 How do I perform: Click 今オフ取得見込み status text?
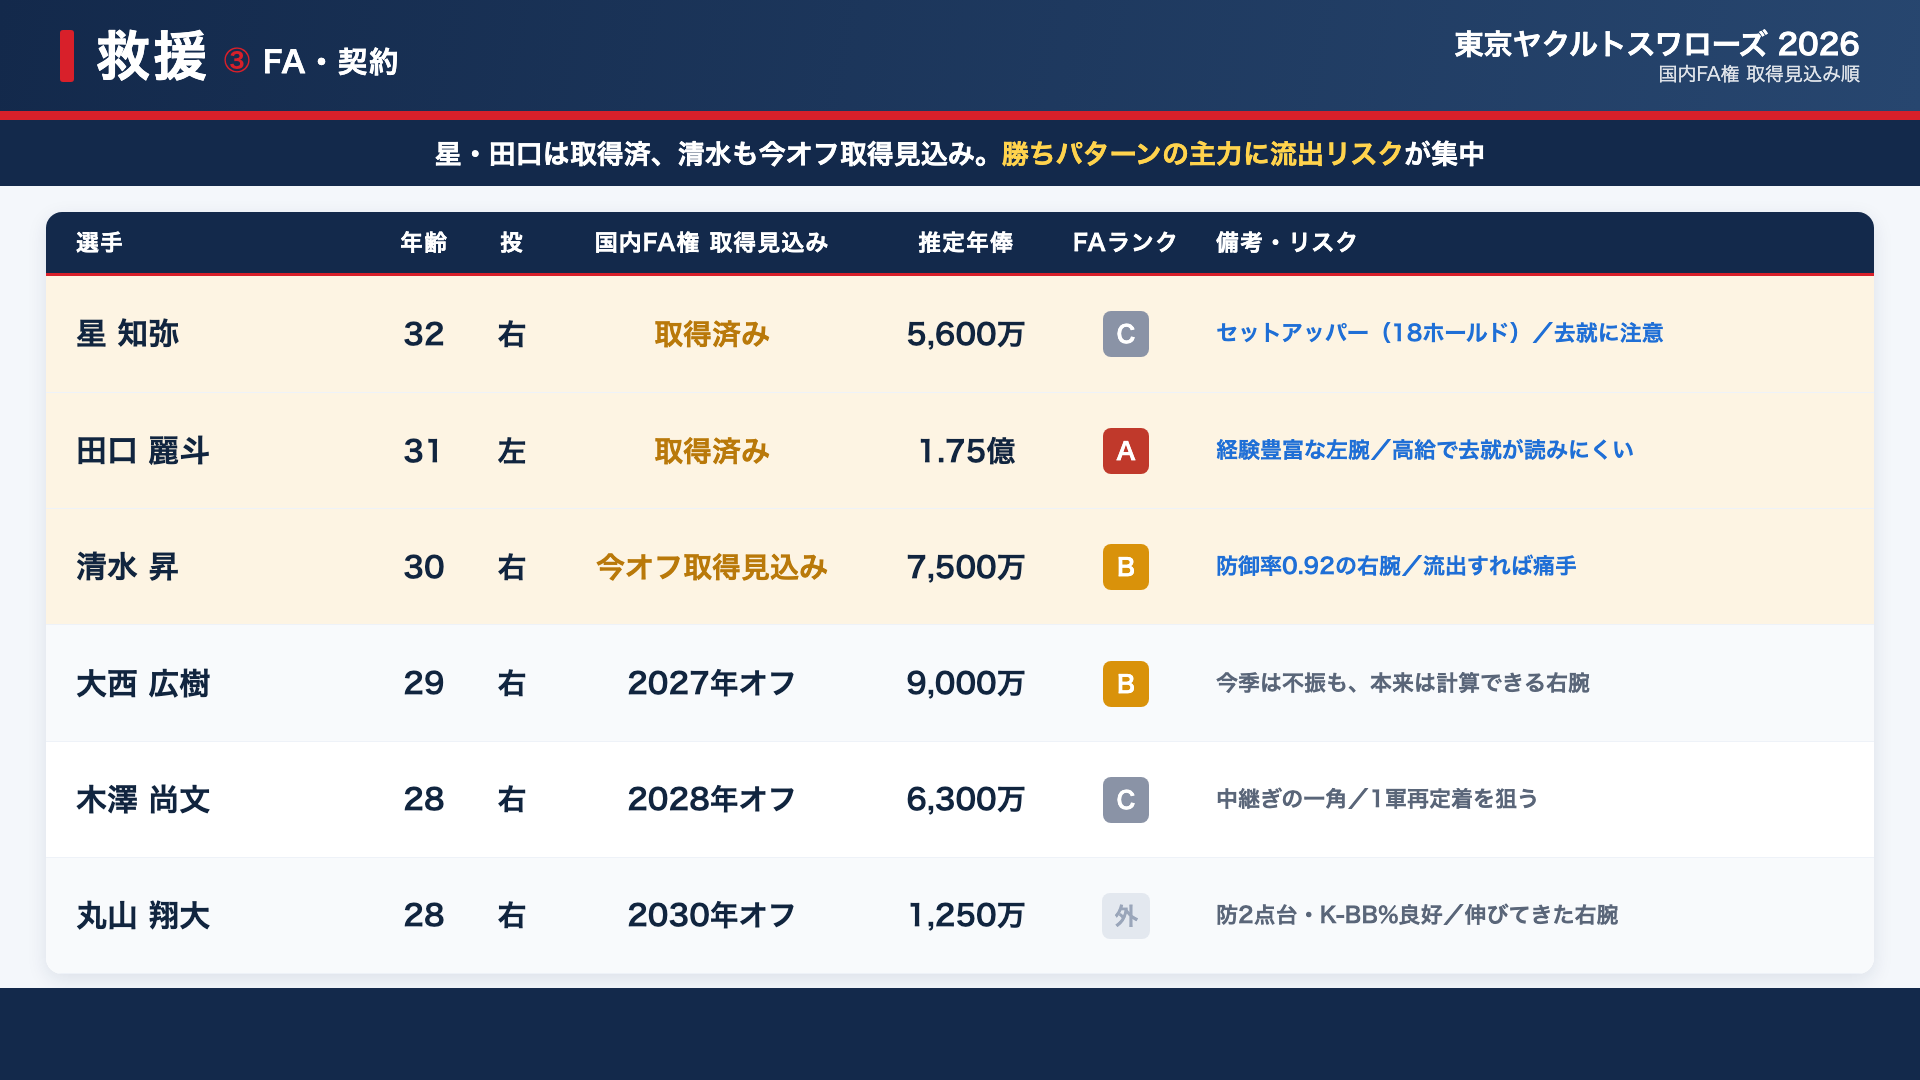(712, 567)
